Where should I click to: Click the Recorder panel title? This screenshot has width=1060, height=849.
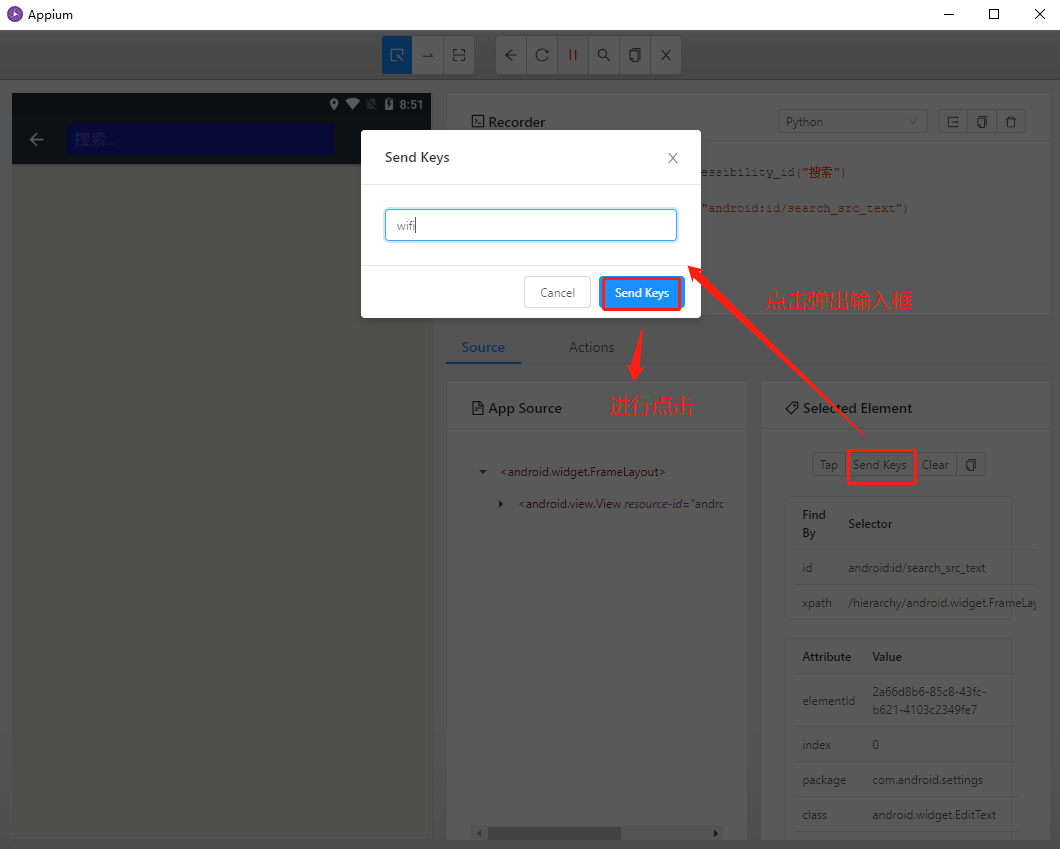516,122
